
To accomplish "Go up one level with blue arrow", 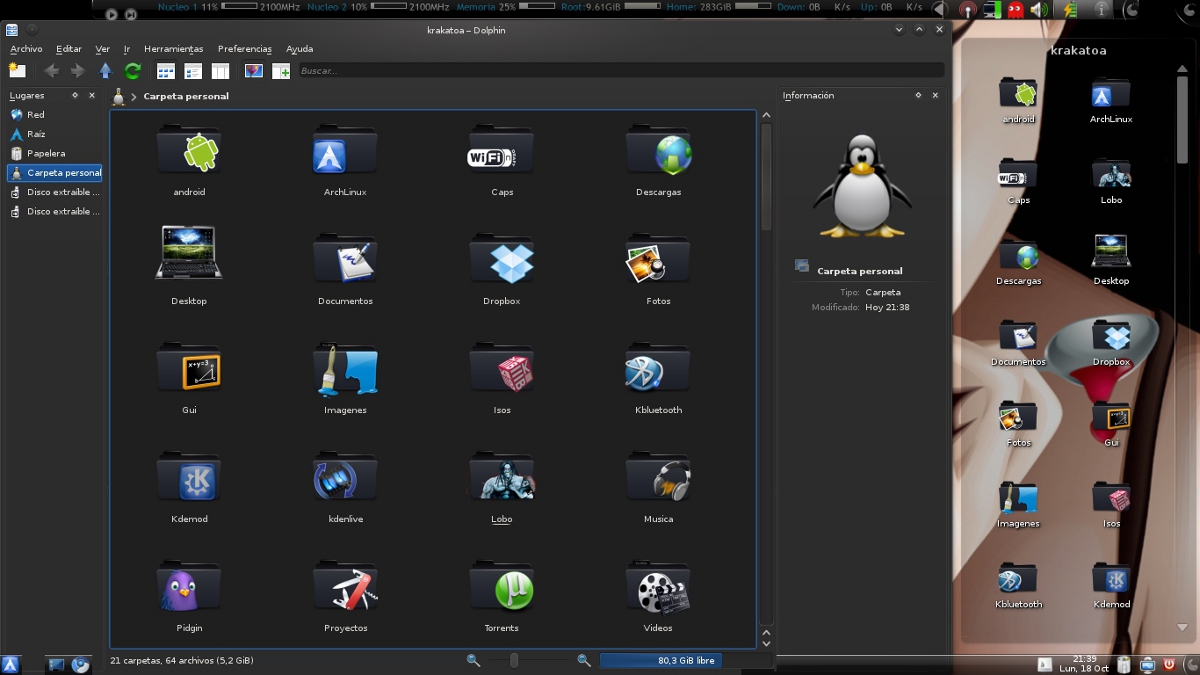I will [x=105, y=71].
